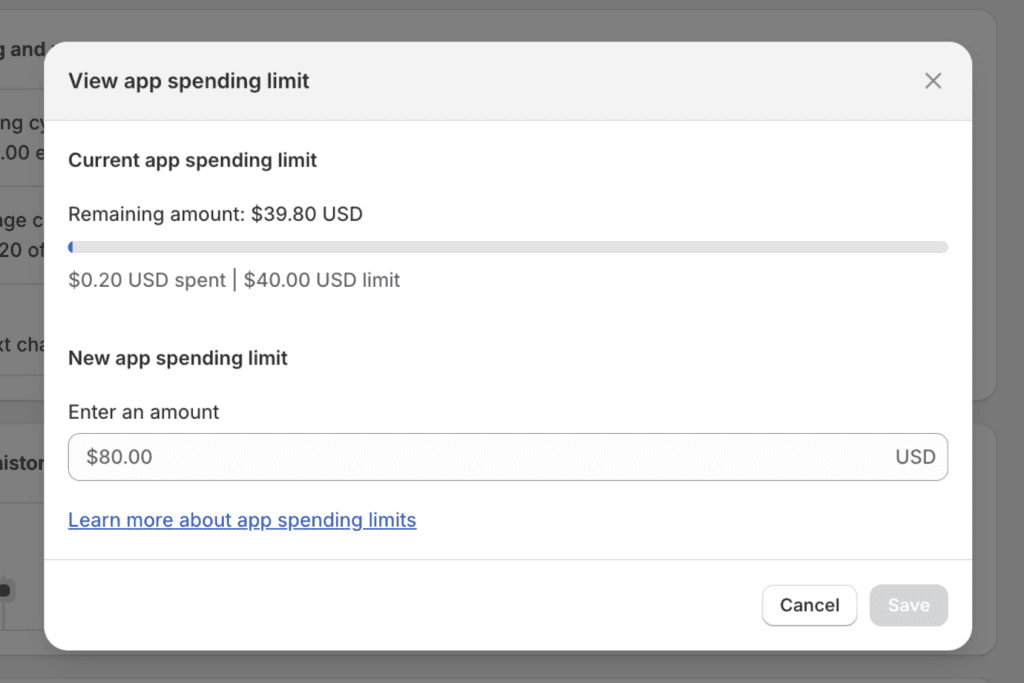Click the $0.20 USD spent text

click(x=147, y=280)
